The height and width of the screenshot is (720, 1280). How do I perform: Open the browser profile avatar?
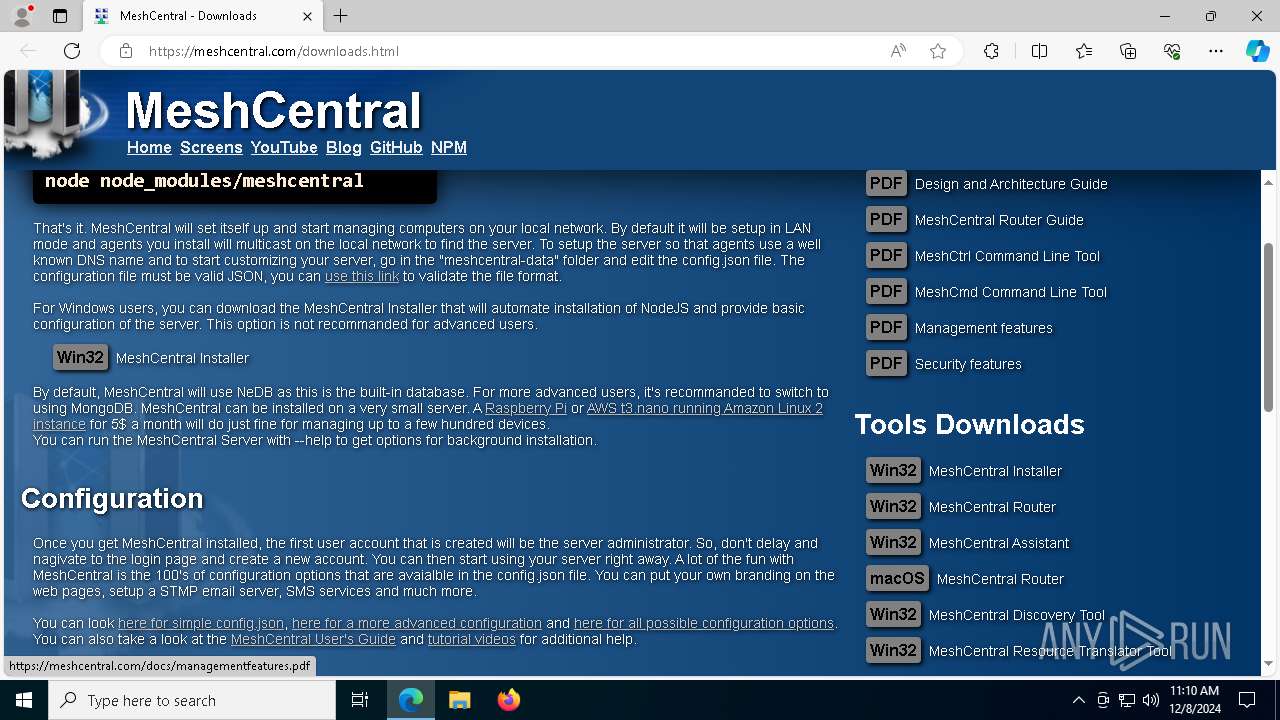coord(21,16)
